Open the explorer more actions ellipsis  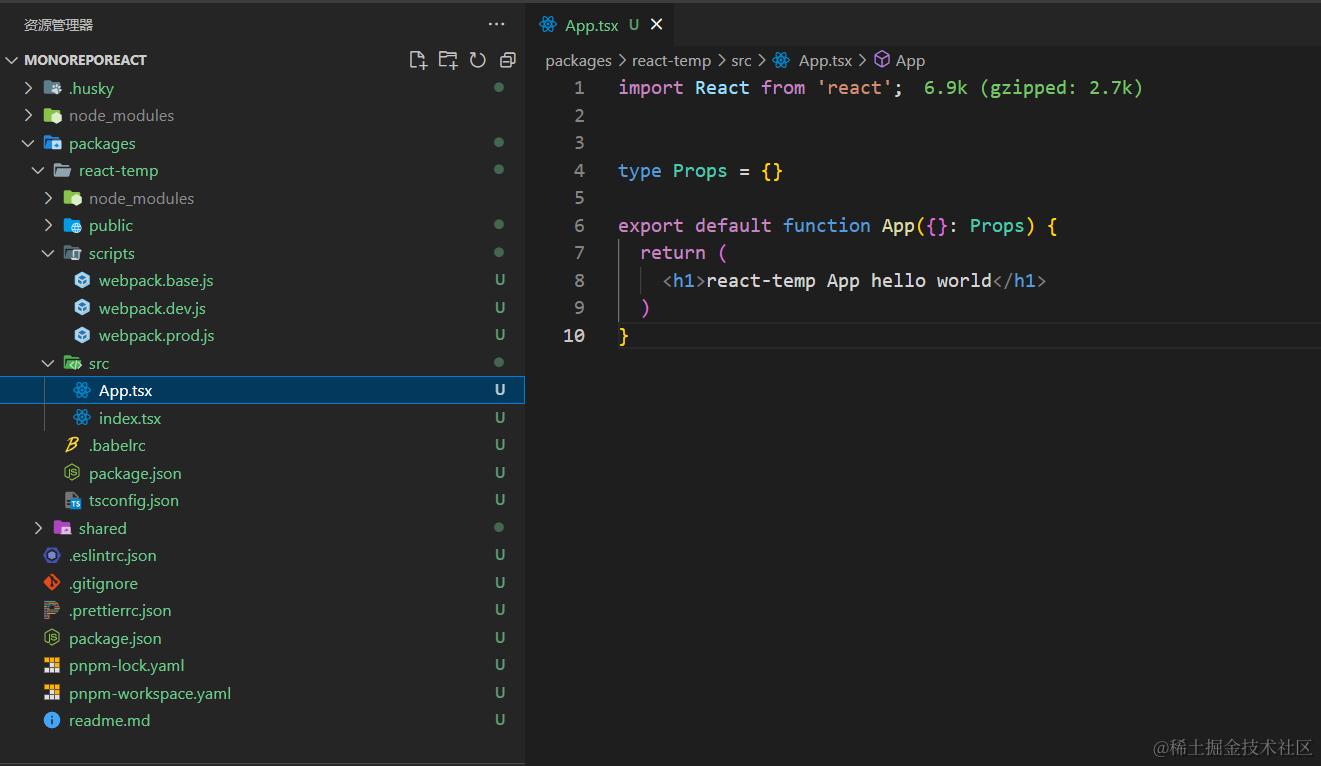(x=496, y=24)
